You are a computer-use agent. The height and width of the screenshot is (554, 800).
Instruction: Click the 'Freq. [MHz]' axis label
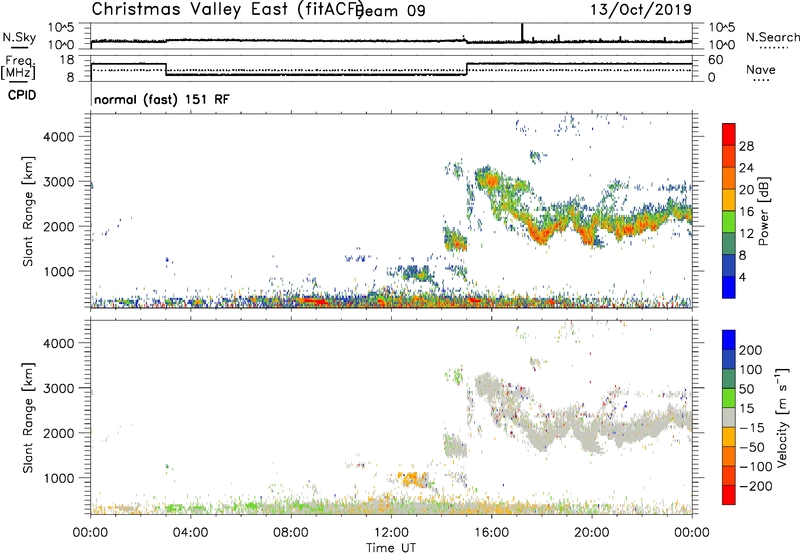(x=19, y=67)
